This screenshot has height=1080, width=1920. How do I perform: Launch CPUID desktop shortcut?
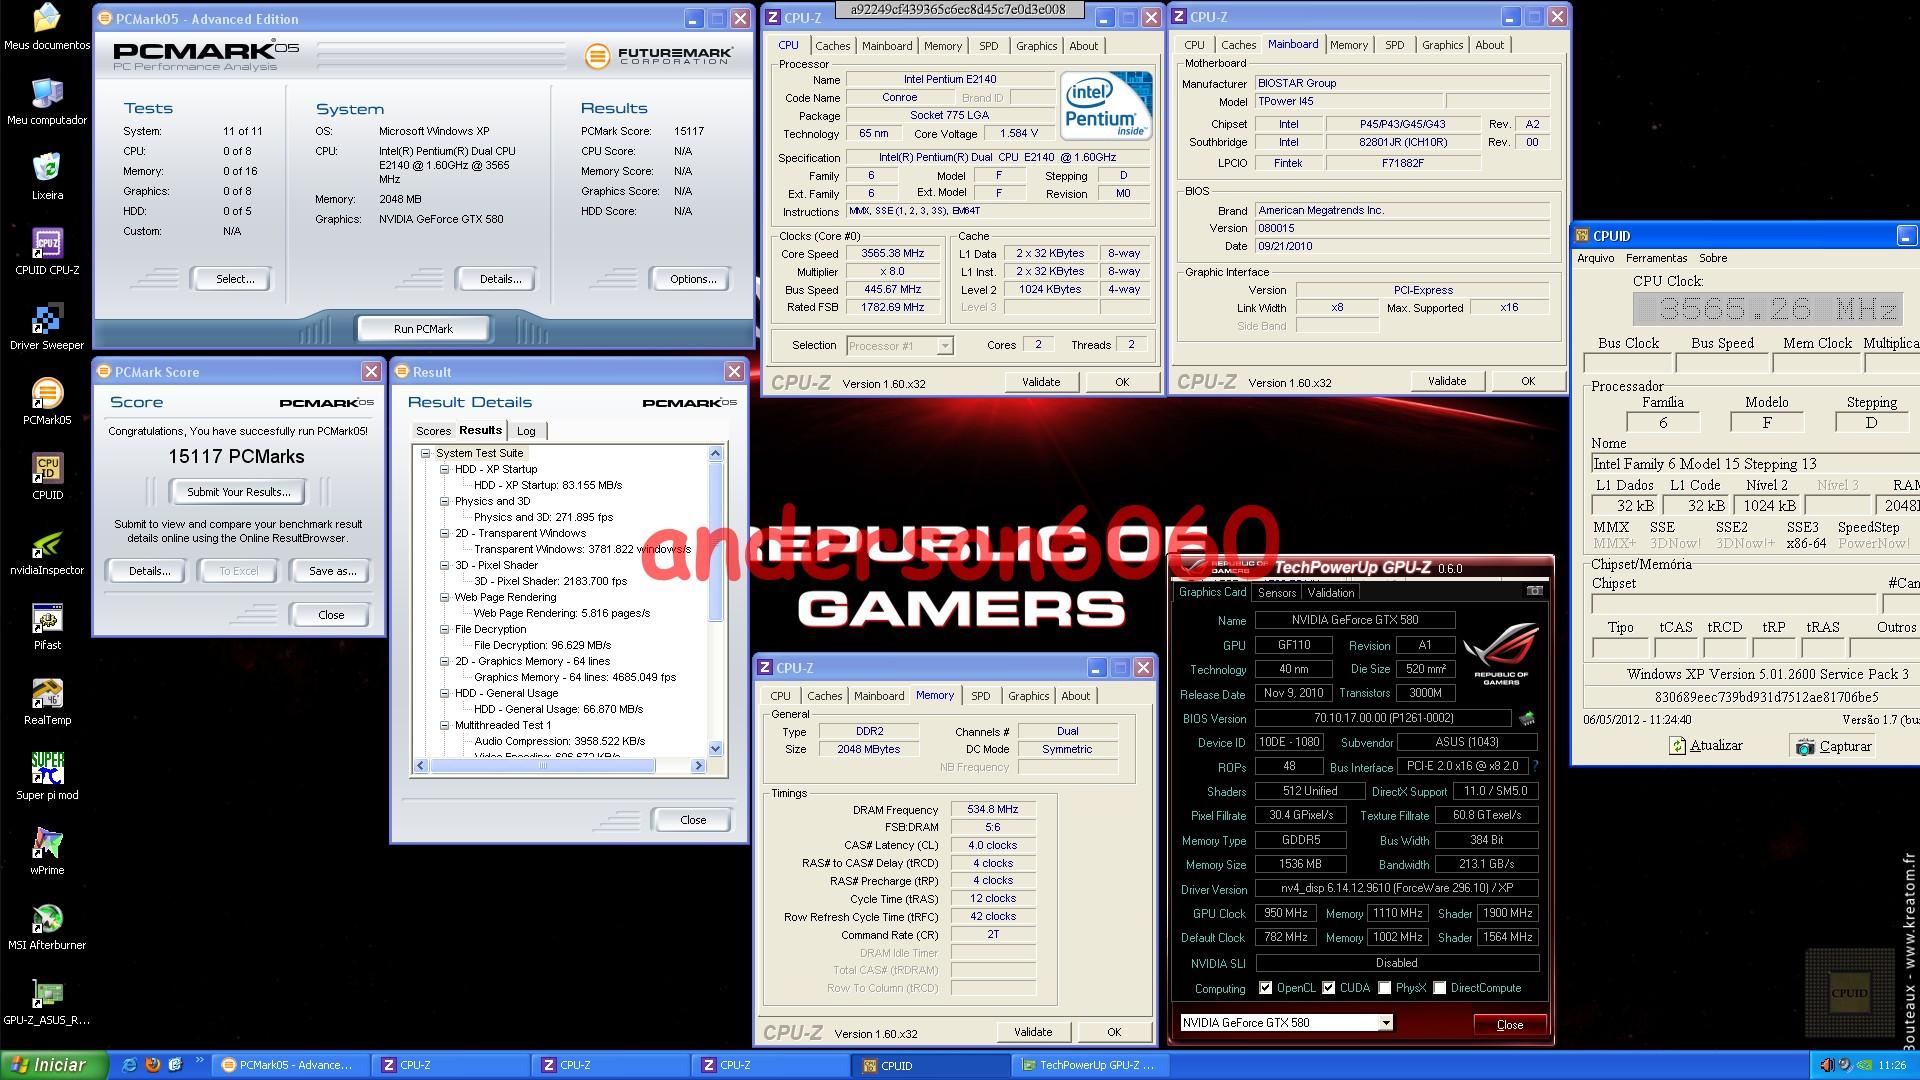(47, 477)
